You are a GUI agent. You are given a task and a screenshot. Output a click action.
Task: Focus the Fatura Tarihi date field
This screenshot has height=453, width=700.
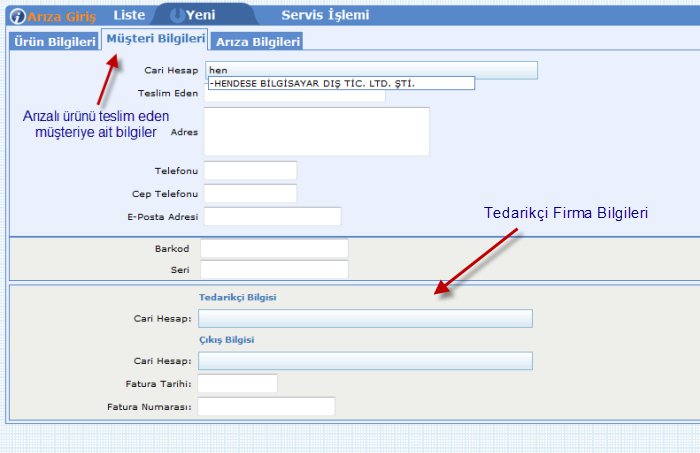[238, 383]
